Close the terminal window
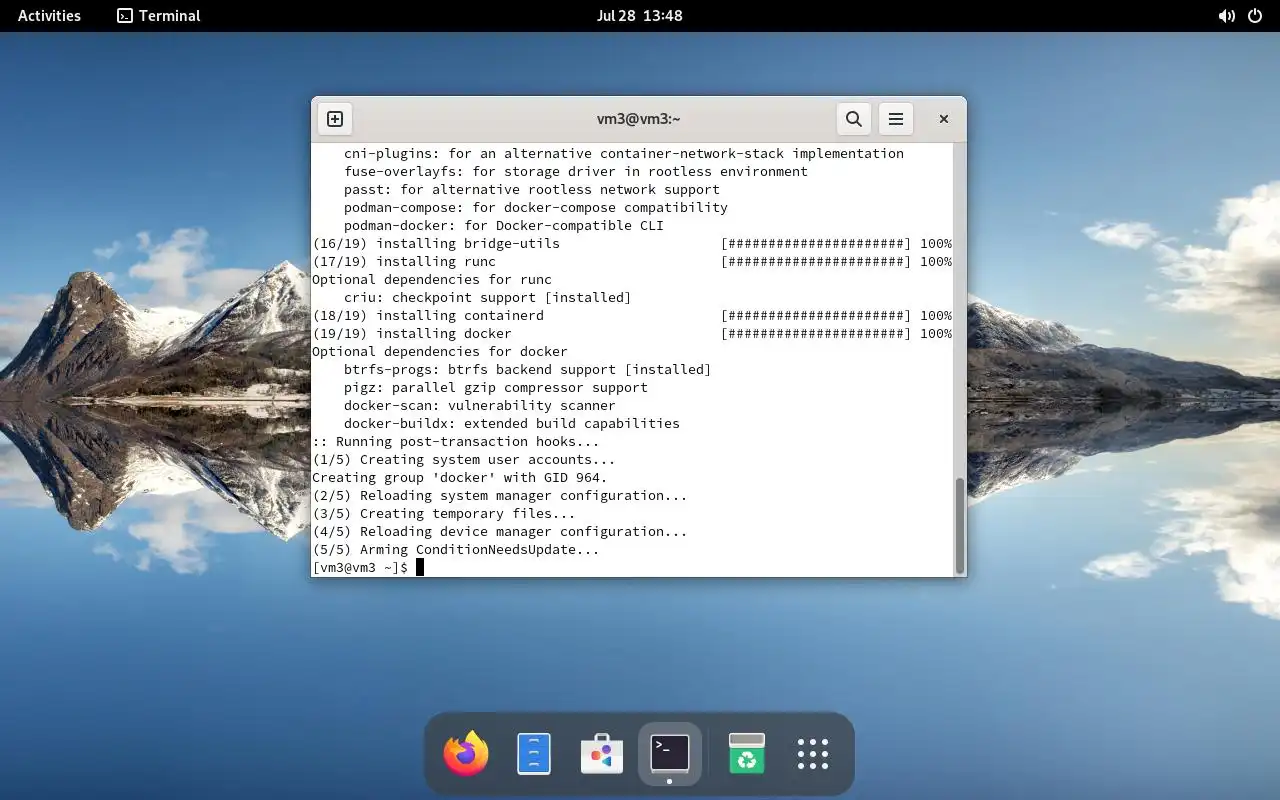The image size is (1280, 800). 943,119
